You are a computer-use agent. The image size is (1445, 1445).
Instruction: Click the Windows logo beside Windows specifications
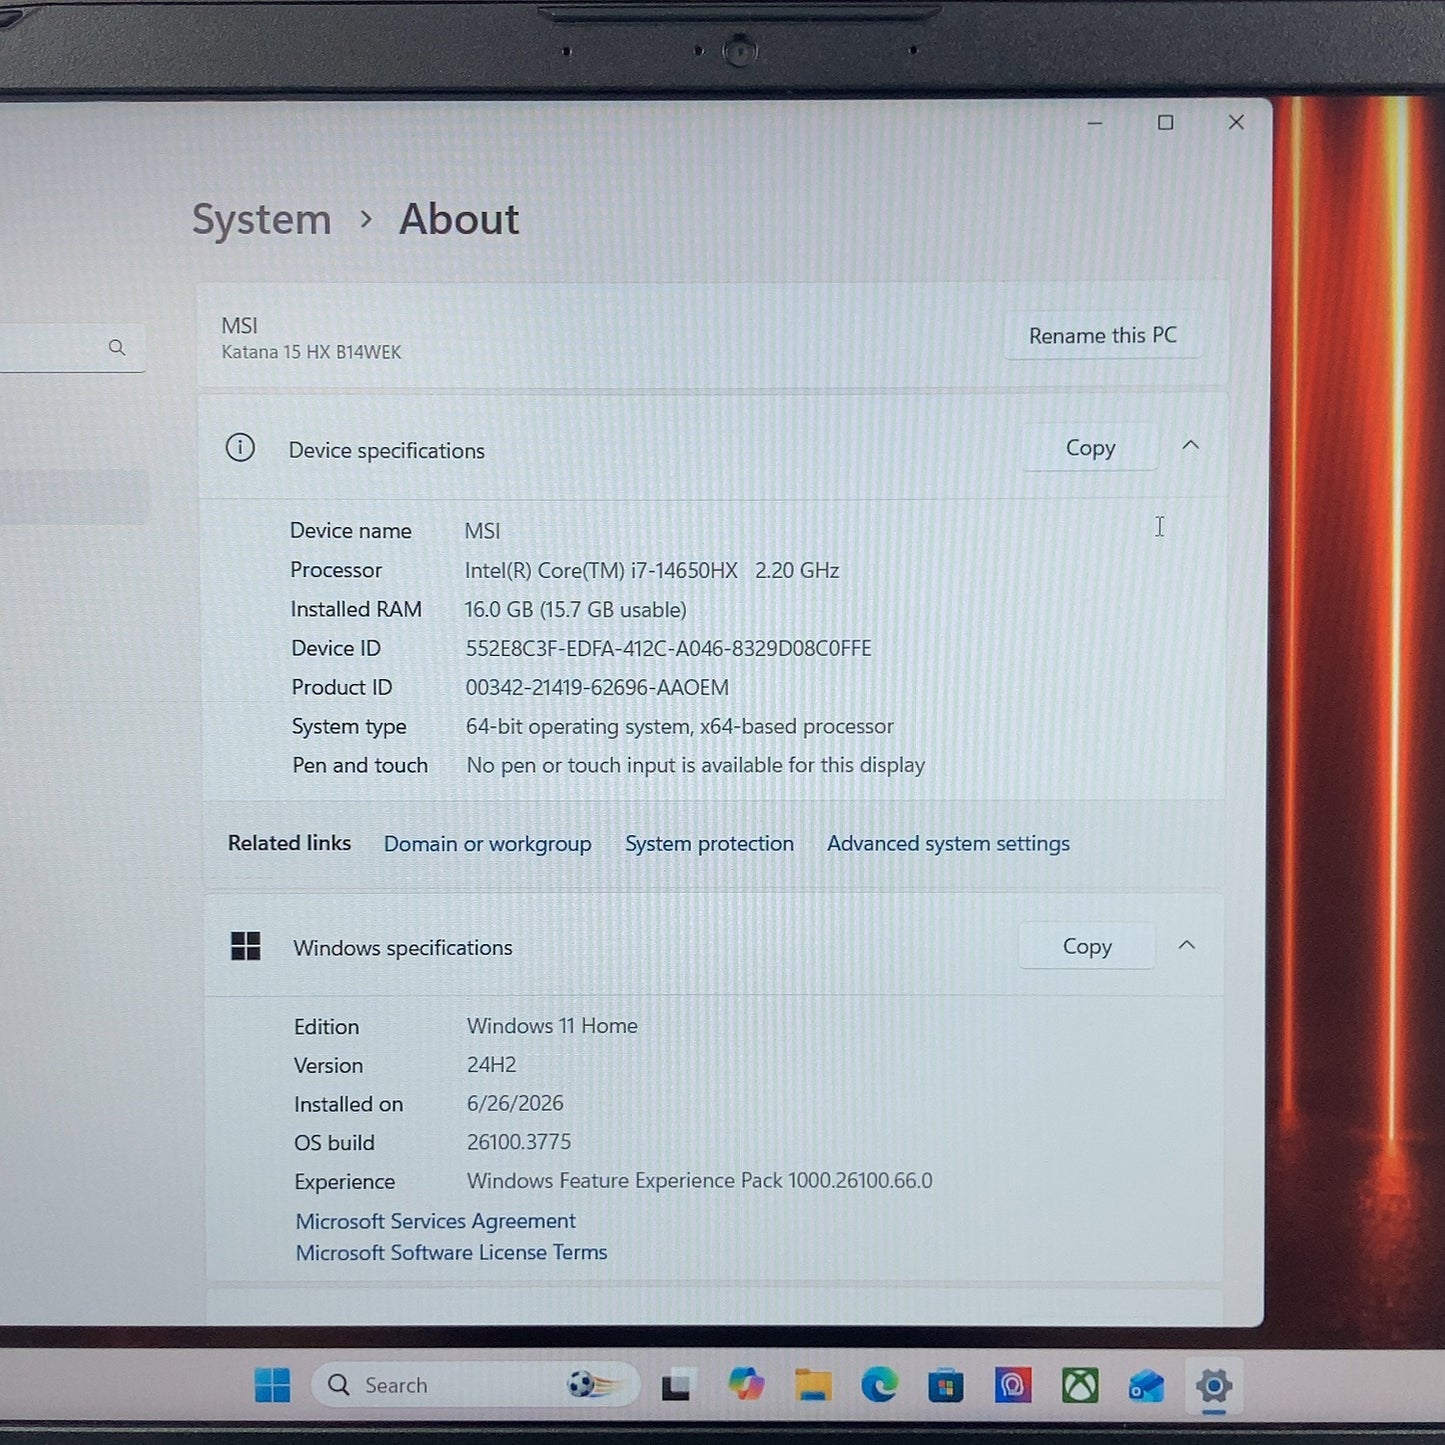[245, 946]
